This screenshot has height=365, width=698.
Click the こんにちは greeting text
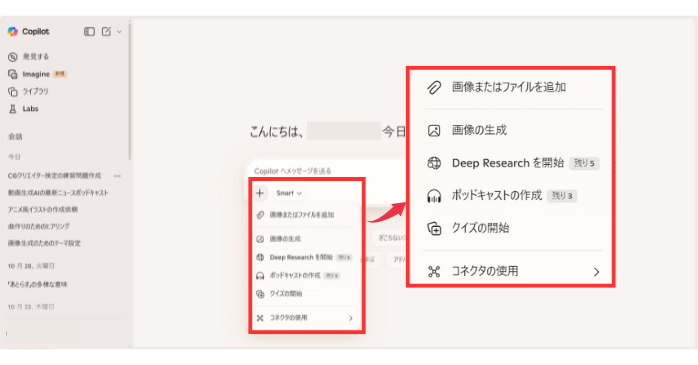pyautogui.click(x=277, y=132)
